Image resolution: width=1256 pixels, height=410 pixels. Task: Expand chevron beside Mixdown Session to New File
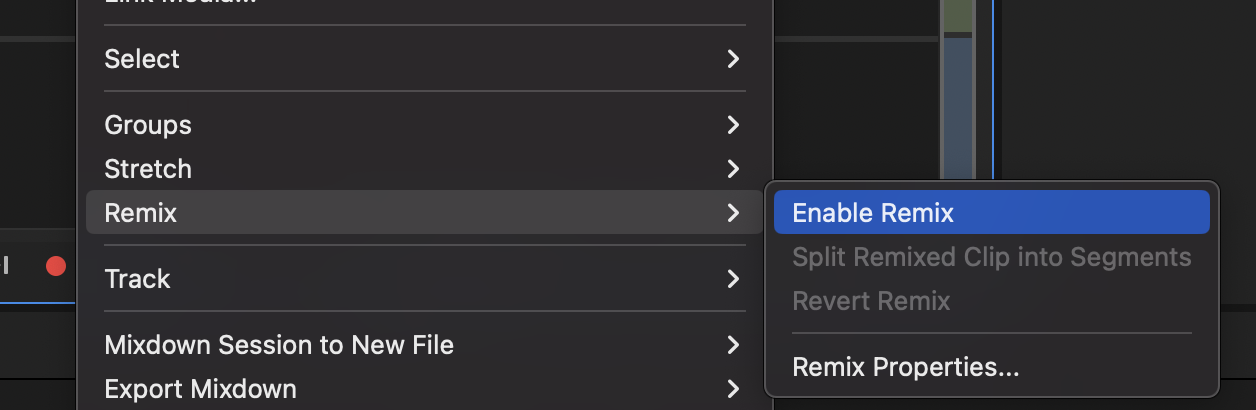point(733,345)
